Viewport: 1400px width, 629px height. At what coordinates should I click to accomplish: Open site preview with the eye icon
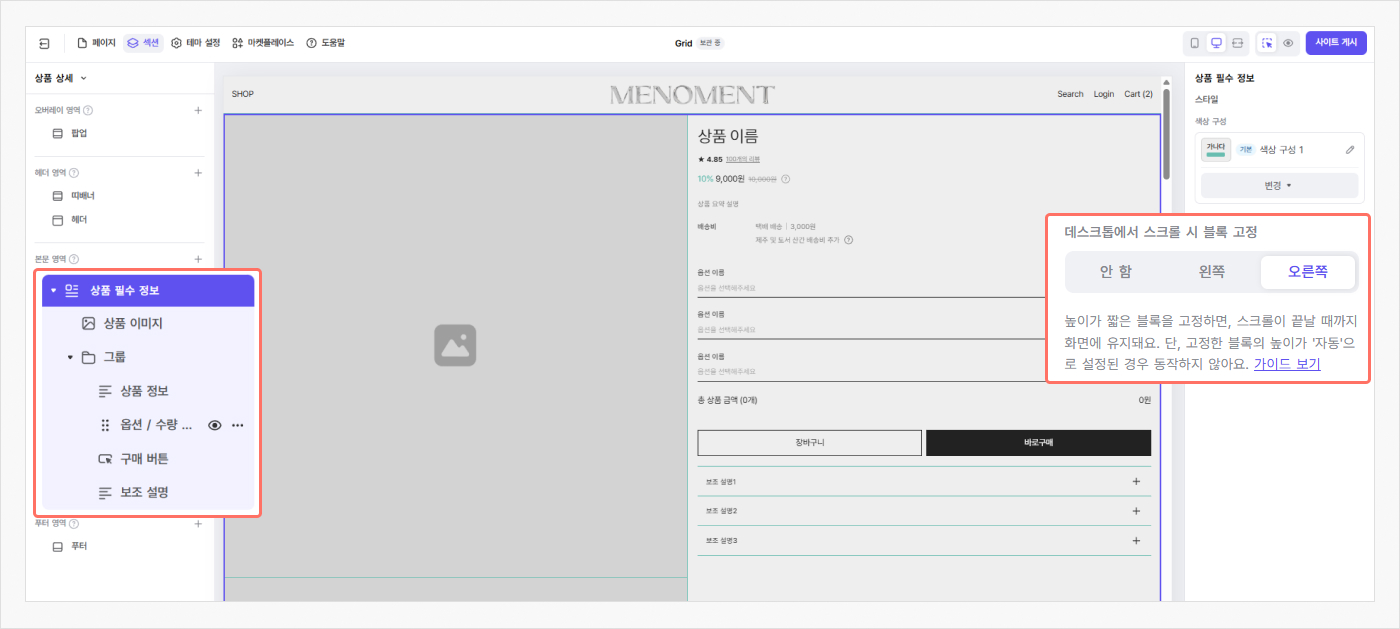[1289, 43]
